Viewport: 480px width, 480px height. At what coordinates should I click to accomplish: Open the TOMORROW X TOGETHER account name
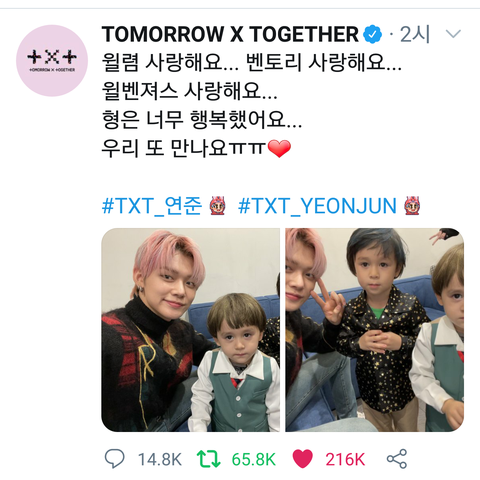230,34
